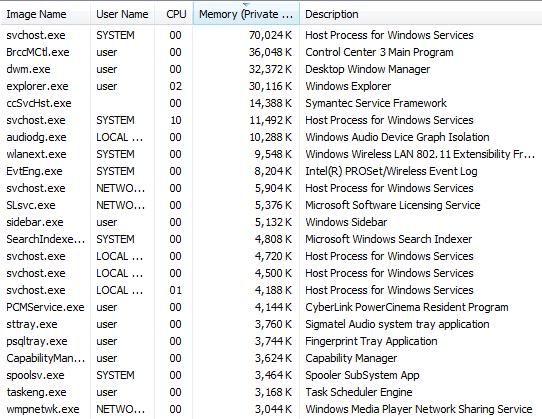Select explorer.exe in the process list
Screen dimensions: 542x419
pyautogui.click(x=271, y=86)
